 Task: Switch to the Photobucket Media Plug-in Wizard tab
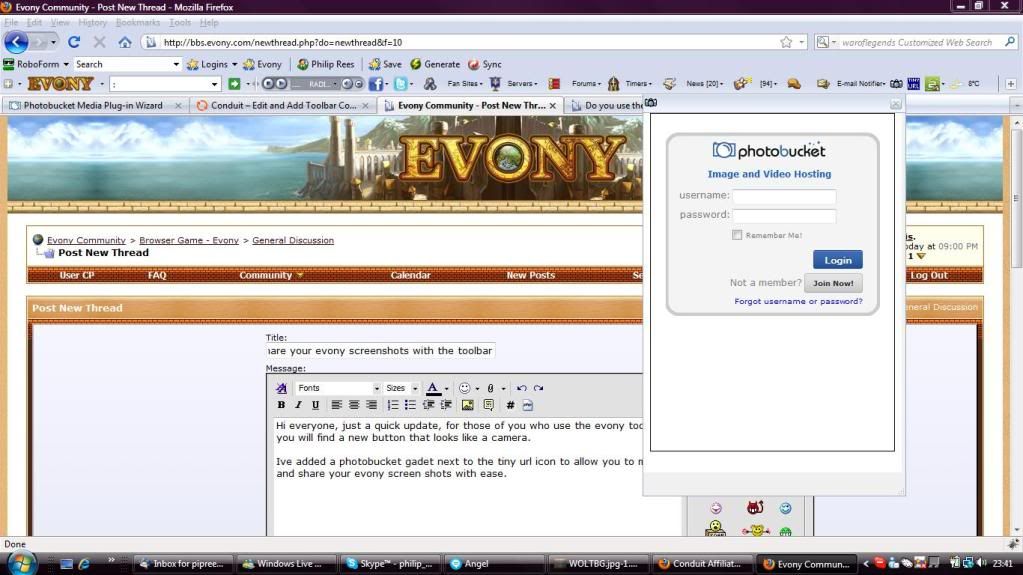93,105
